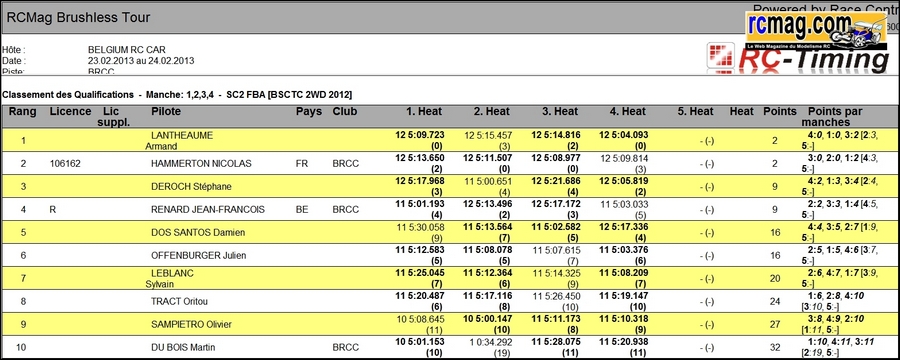
Task: Select pilot HAMMERTON NICOLAS
Action: tap(201, 164)
